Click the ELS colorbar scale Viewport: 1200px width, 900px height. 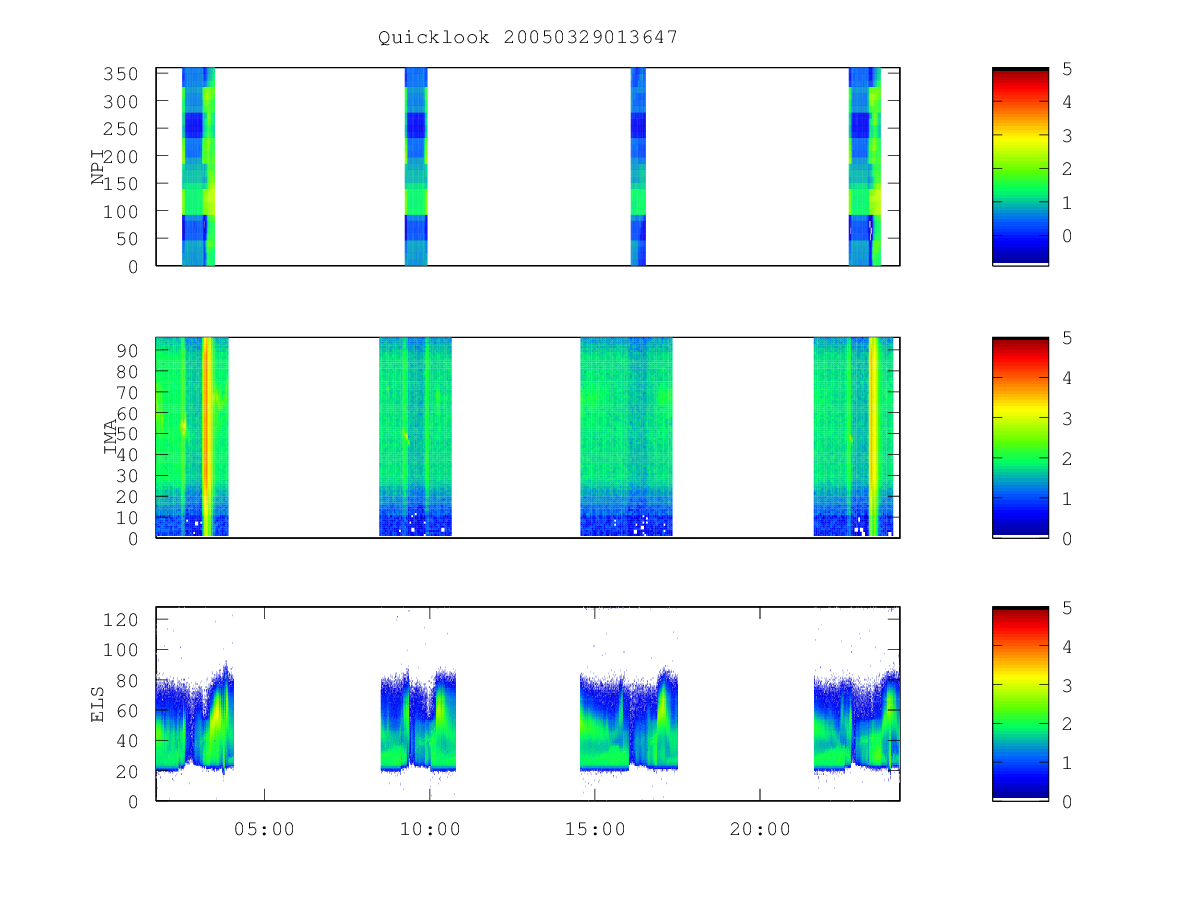(1020, 703)
